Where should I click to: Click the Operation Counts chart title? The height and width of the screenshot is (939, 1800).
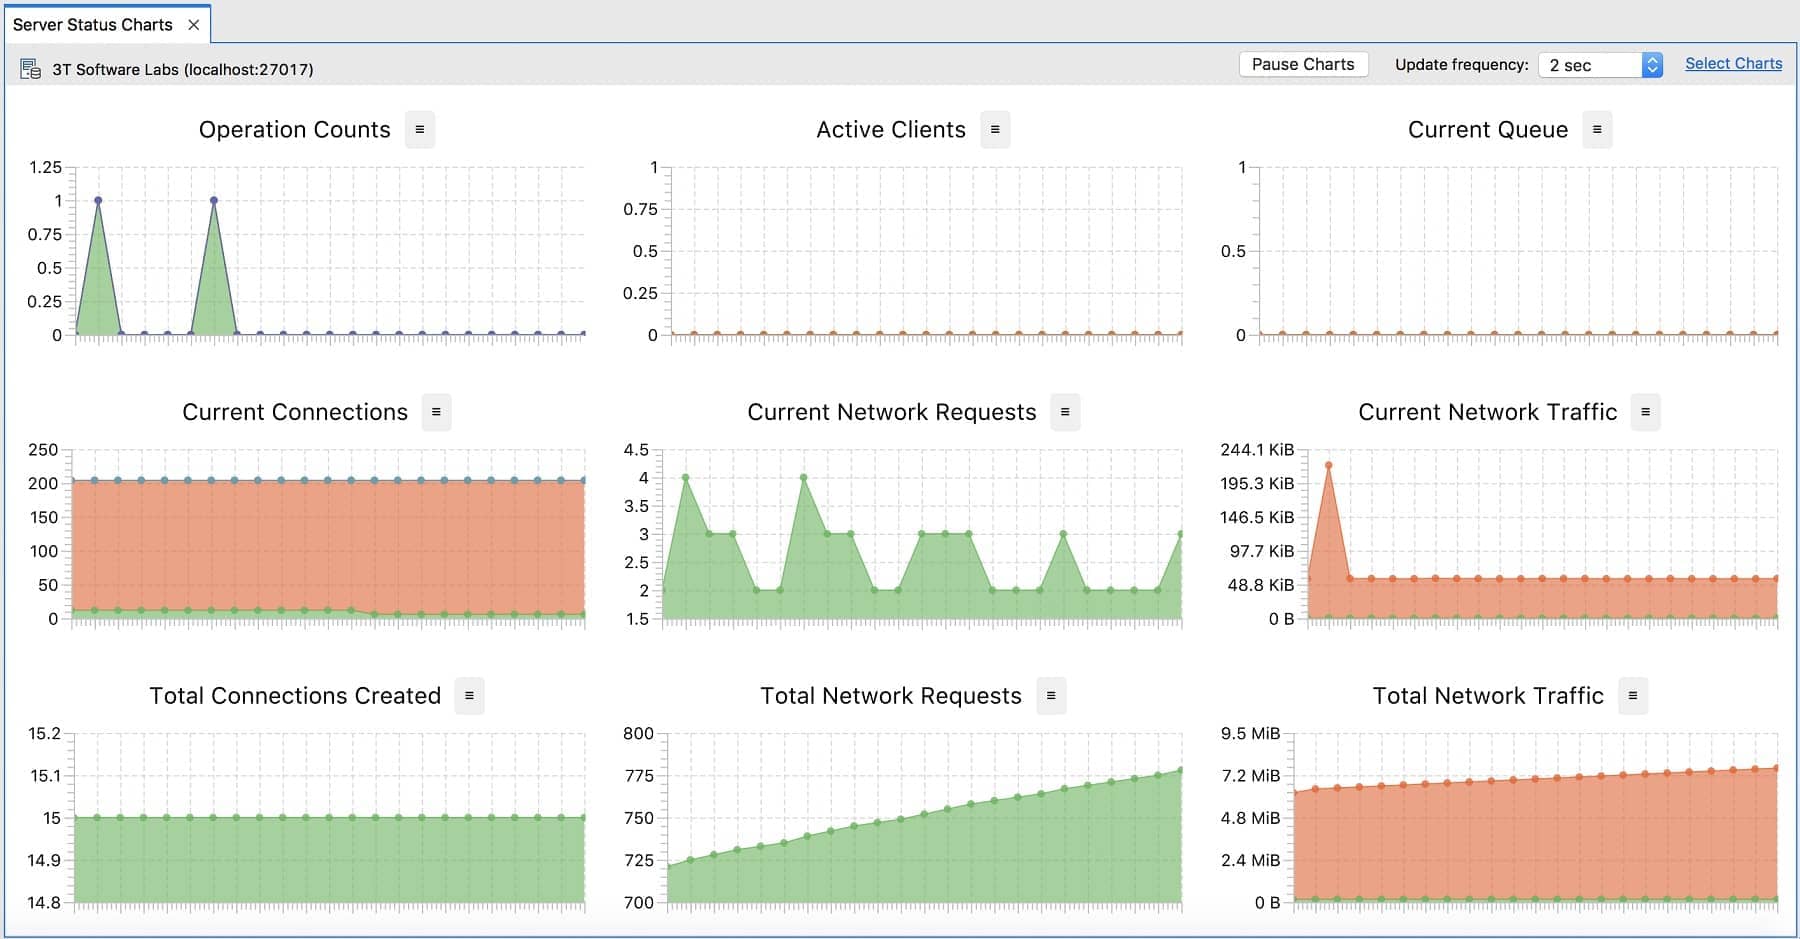pos(295,130)
